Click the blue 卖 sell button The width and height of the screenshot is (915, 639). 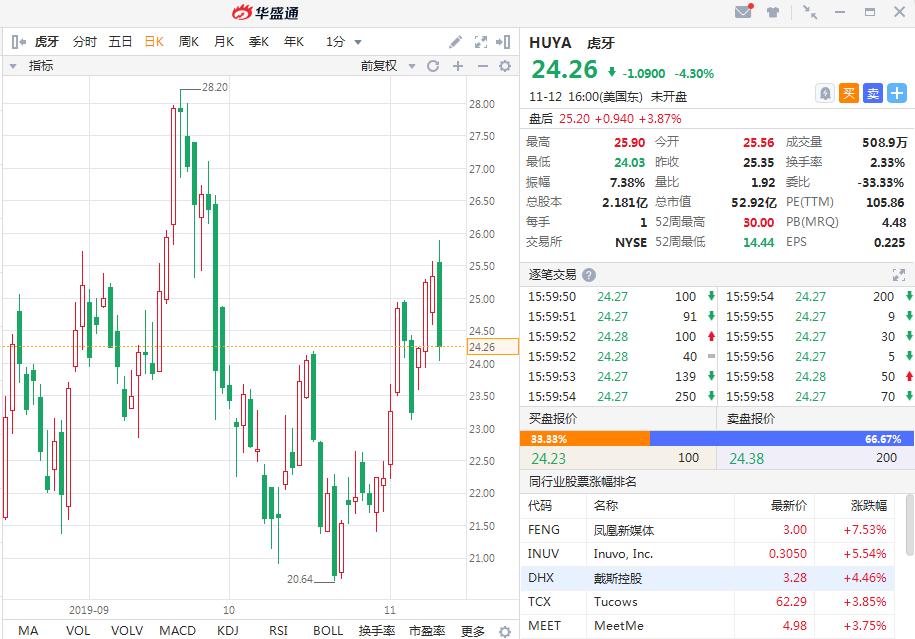[872, 93]
